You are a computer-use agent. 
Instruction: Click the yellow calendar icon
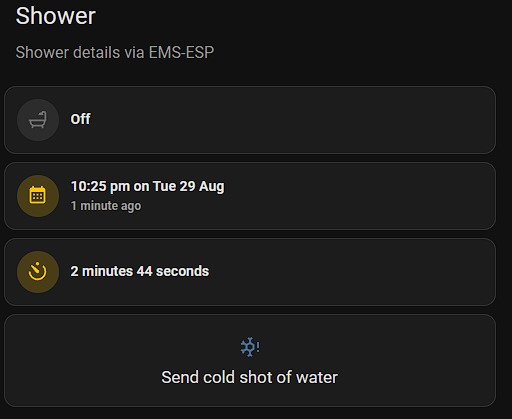point(38,196)
